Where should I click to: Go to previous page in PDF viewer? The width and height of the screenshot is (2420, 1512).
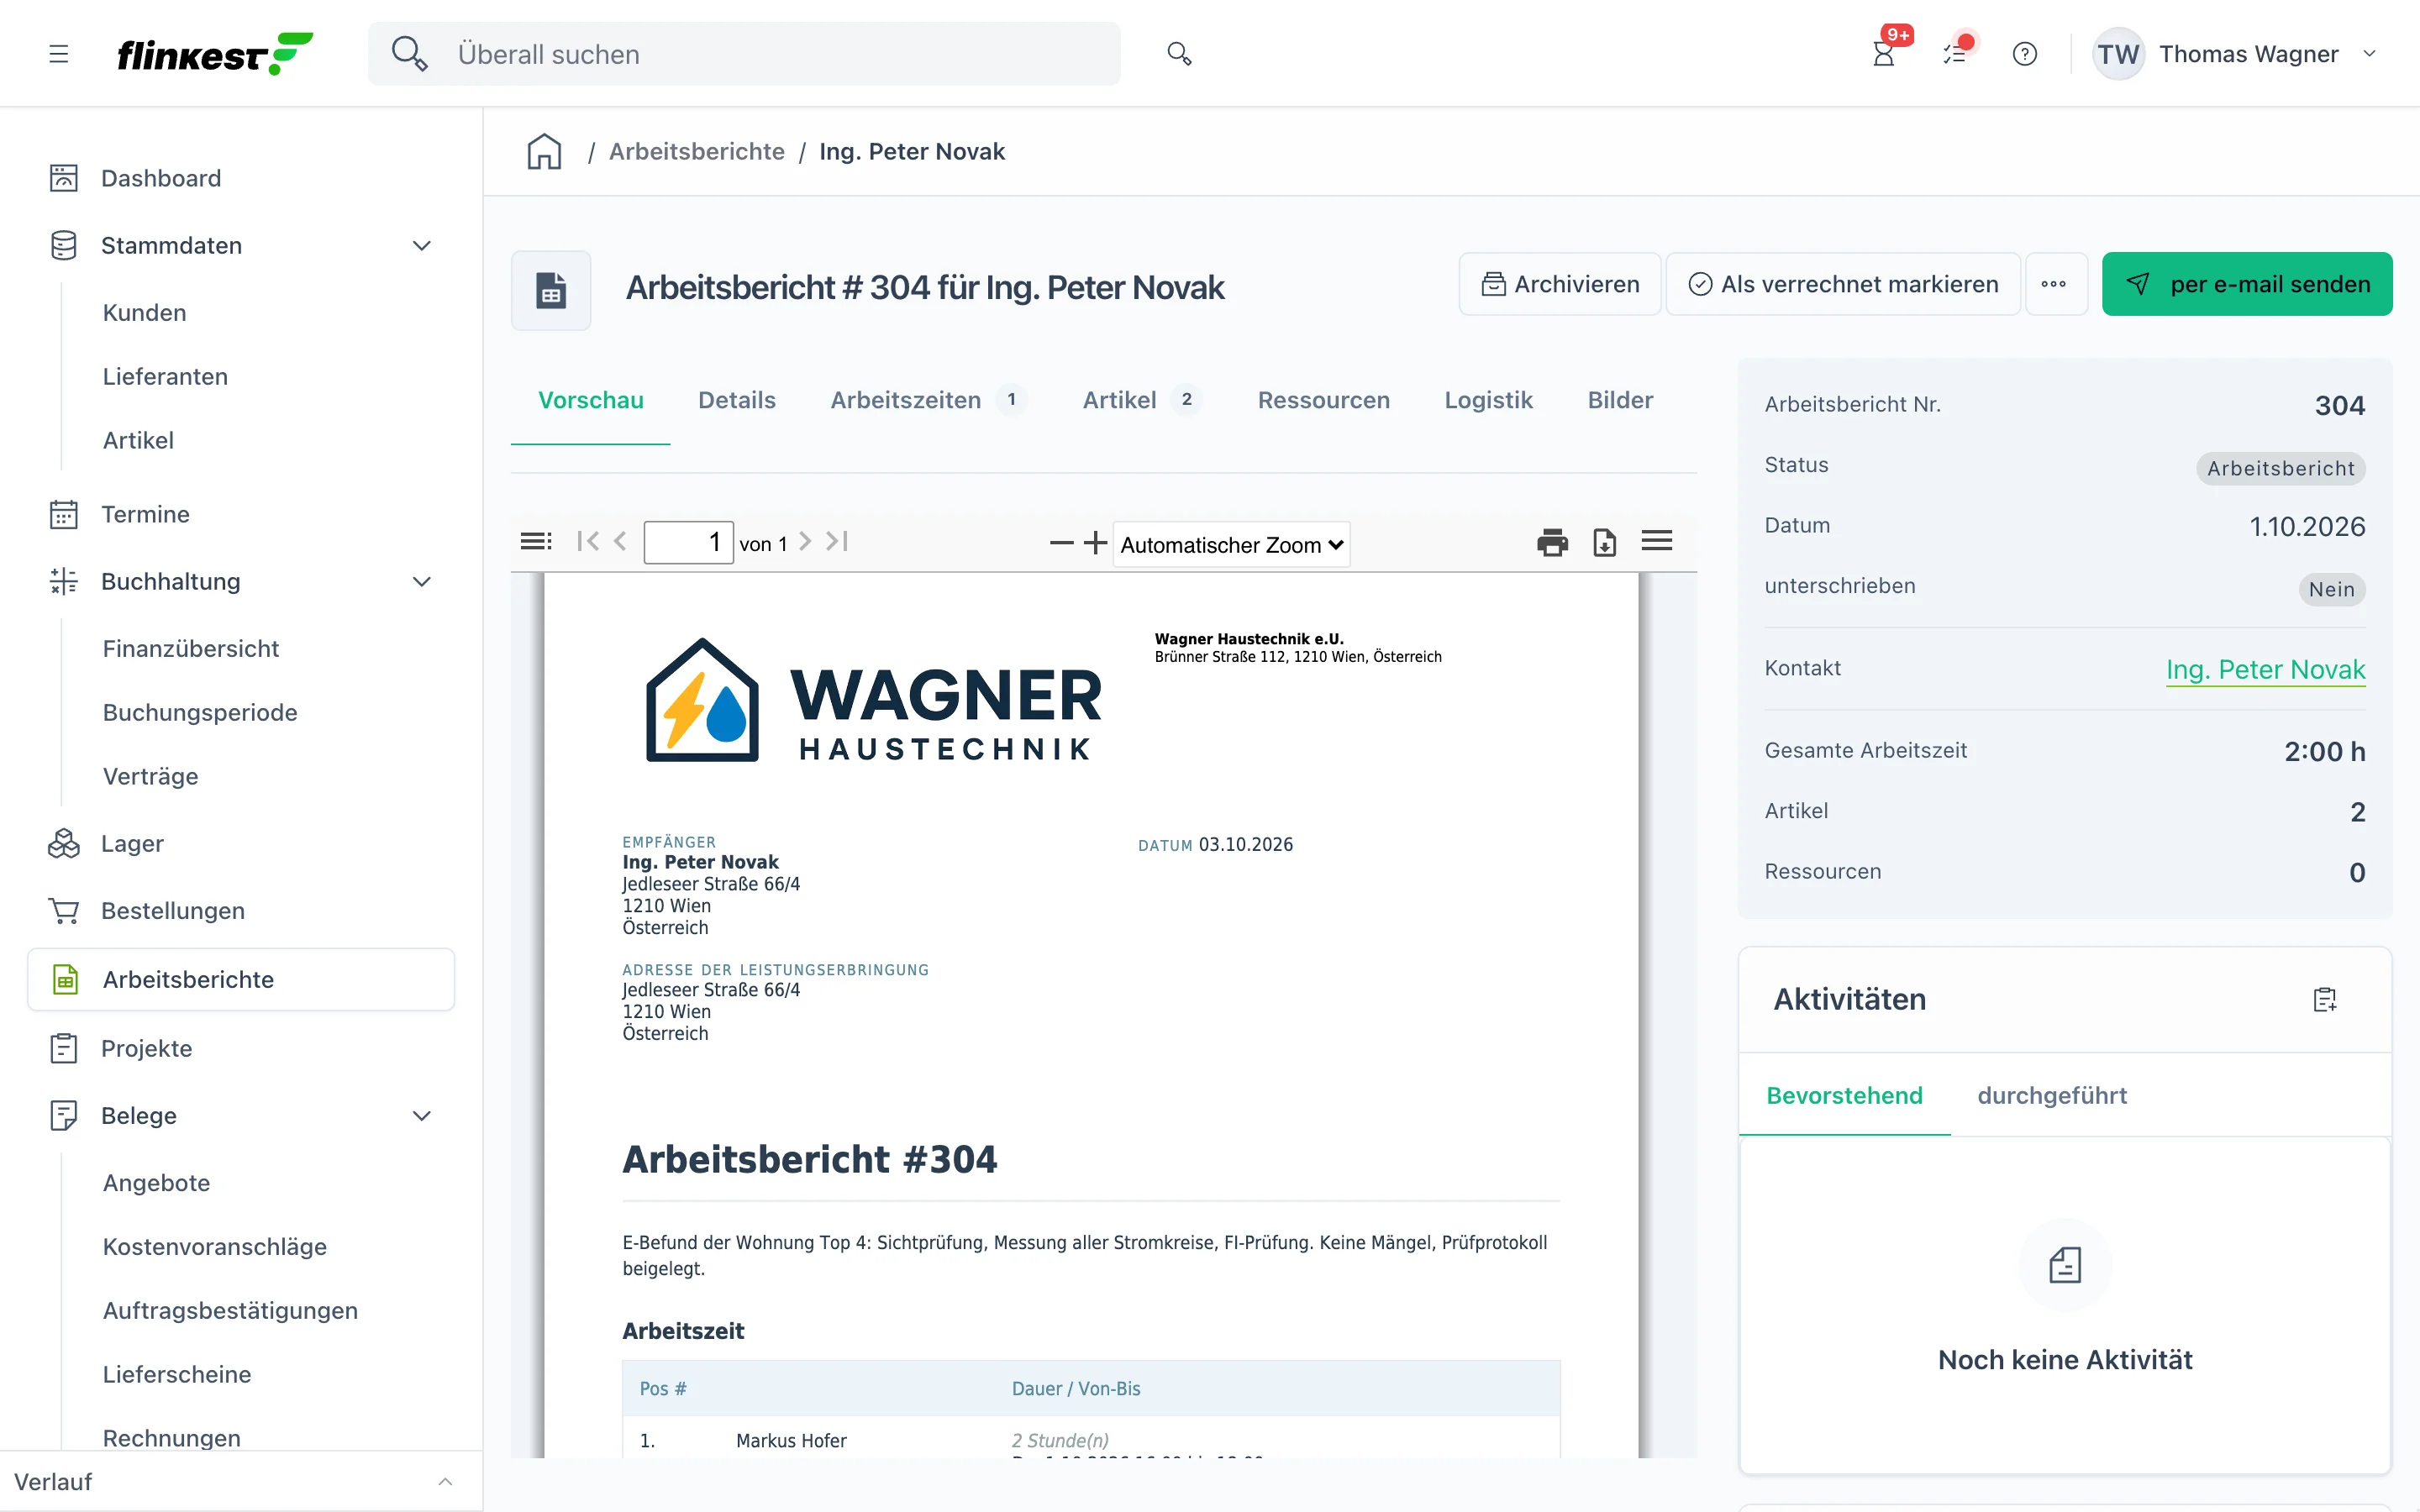pyautogui.click(x=620, y=542)
